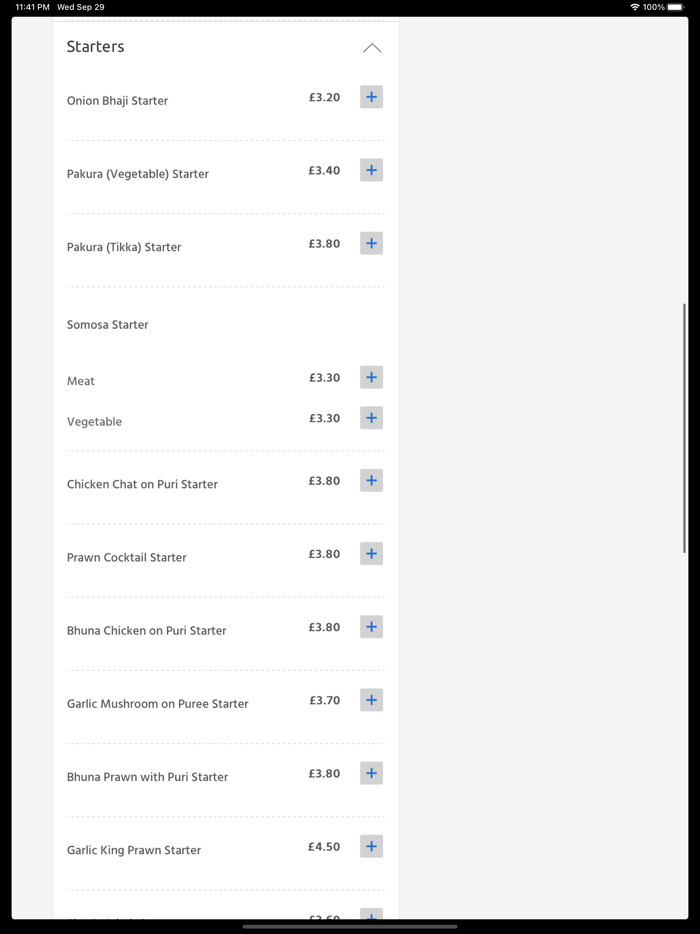Viewport: 700px width, 934px height.
Task: Add Garlic Mushroom on Puree Starter
Action: tap(371, 700)
